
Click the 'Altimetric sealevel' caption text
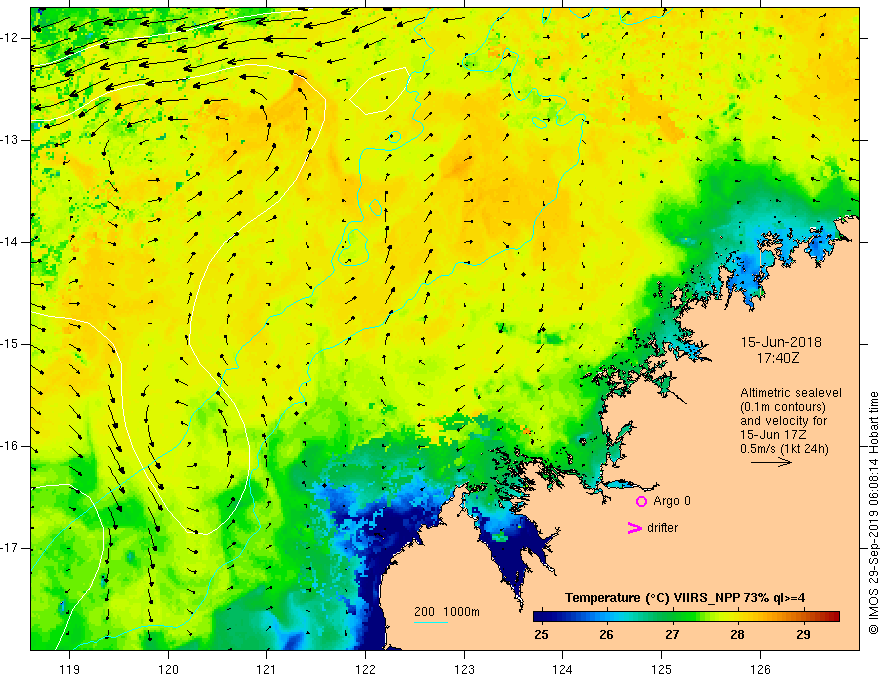point(791,393)
